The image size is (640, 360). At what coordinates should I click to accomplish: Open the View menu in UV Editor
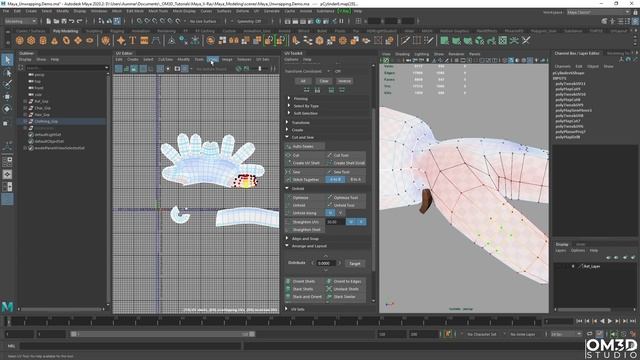click(213, 60)
